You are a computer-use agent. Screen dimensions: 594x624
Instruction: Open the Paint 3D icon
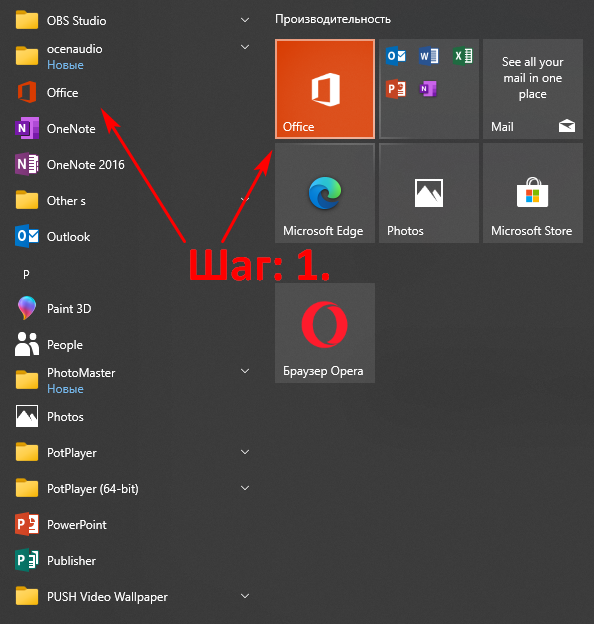pyautogui.click(x=27, y=308)
